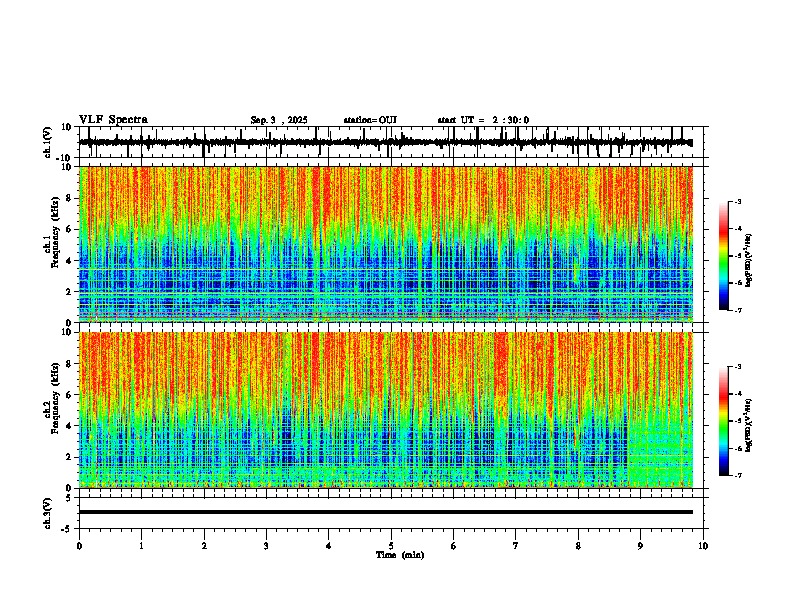Click time axis tick label "1"
792x612 pixels.
(x=141, y=546)
